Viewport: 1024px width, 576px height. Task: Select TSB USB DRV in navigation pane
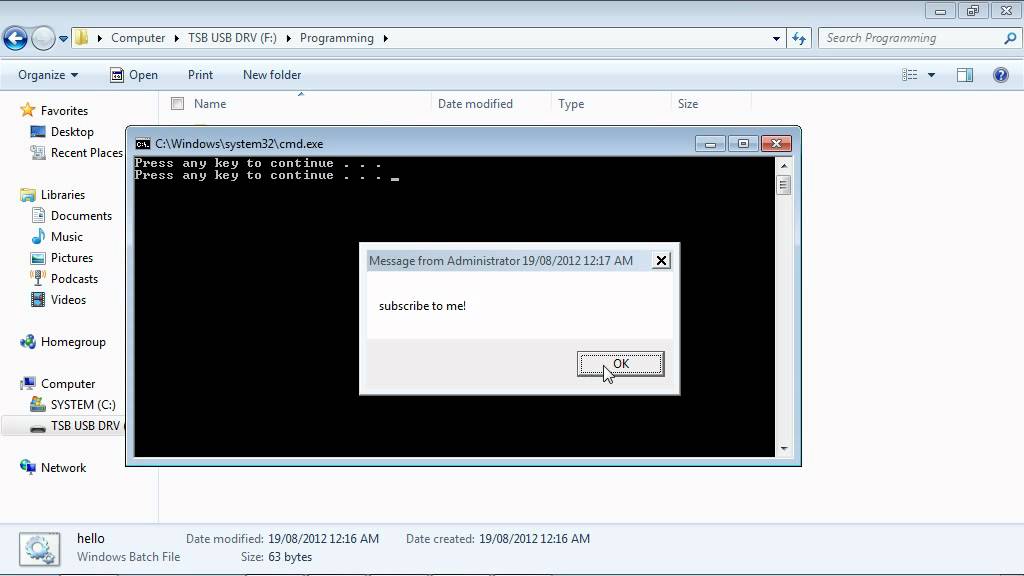tap(86, 426)
